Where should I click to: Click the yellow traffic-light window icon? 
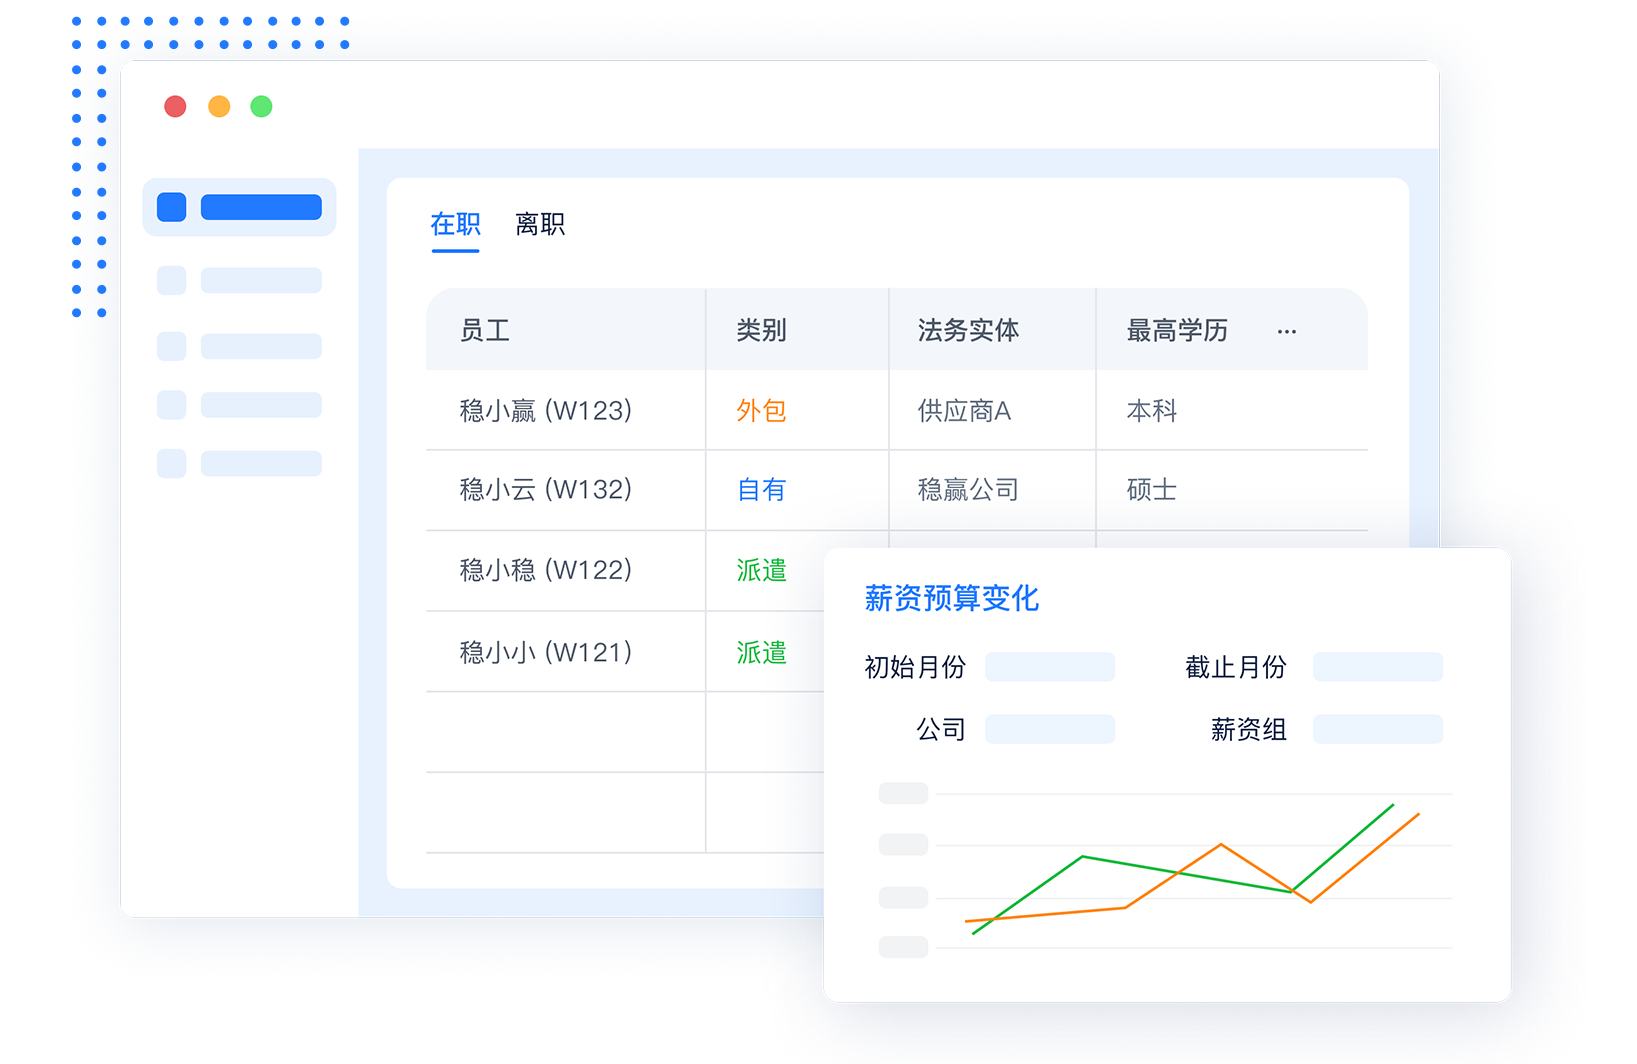coord(219,106)
